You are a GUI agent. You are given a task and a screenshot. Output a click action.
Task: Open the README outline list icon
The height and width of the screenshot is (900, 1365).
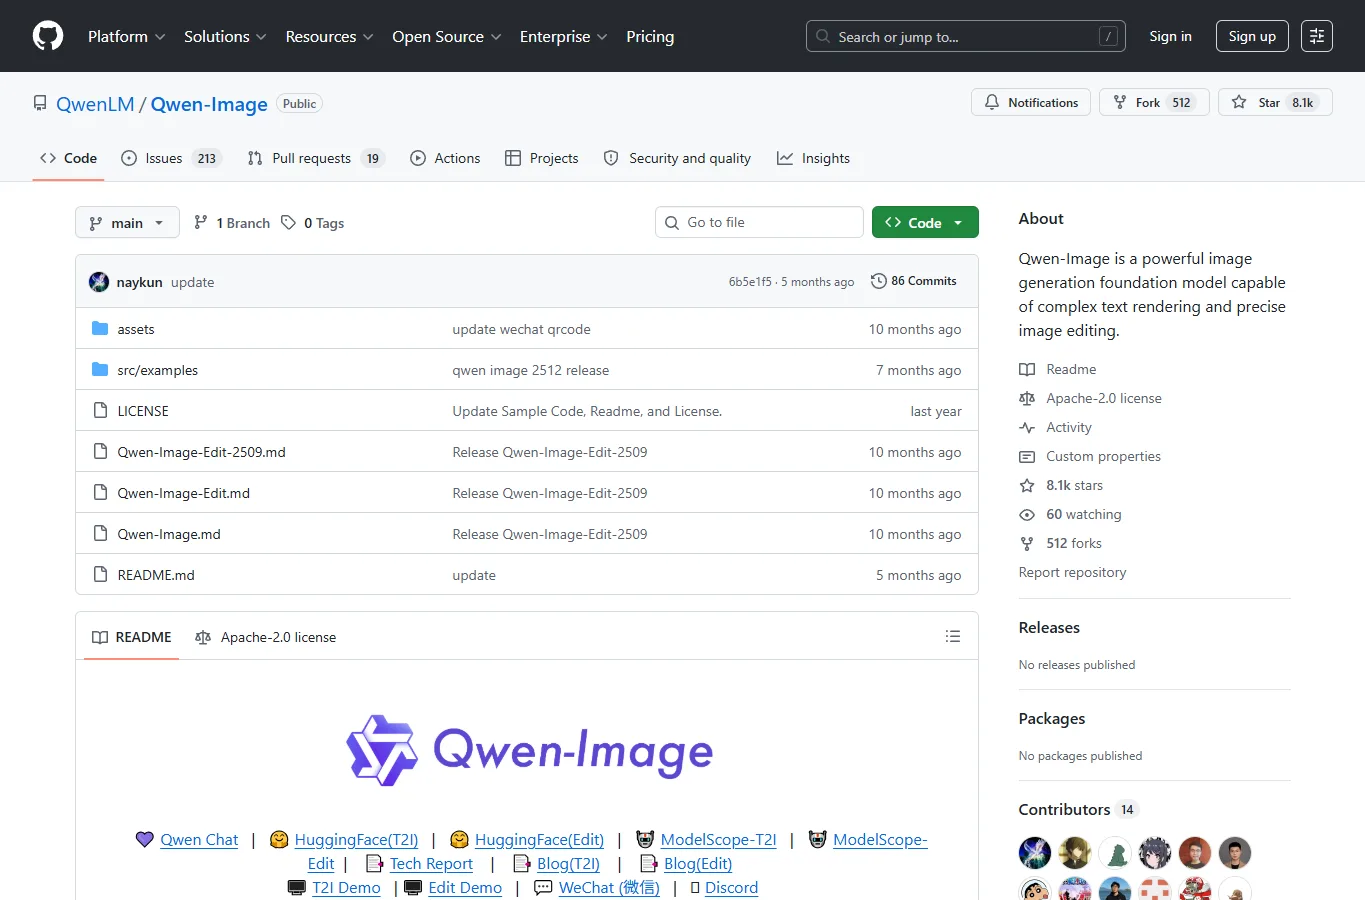(x=953, y=637)
